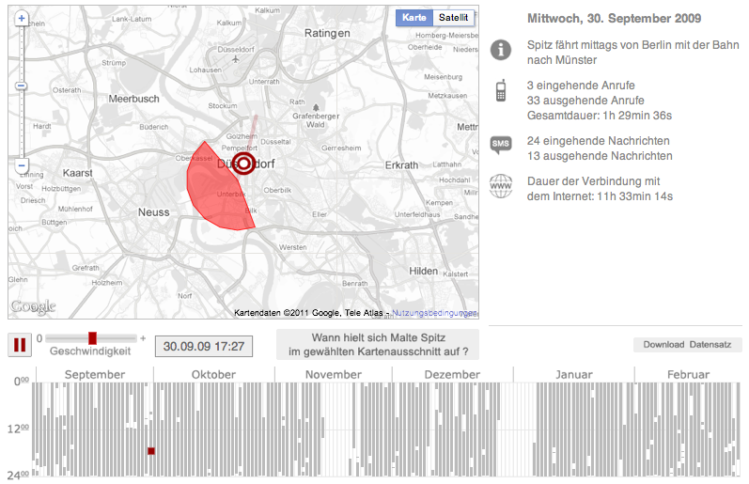Click the SMS speech bubble icon

tap(500, 147)
